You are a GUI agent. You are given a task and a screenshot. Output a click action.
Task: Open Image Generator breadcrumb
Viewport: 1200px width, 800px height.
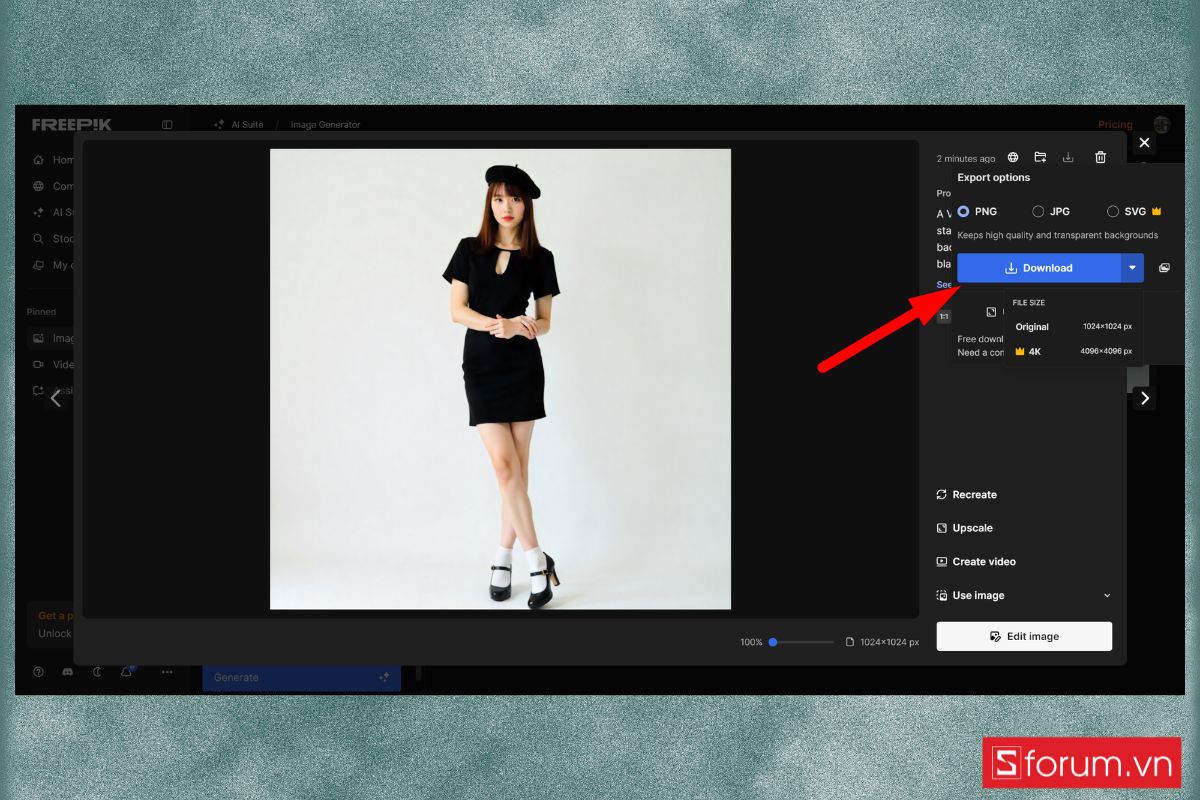coord(325,125)
